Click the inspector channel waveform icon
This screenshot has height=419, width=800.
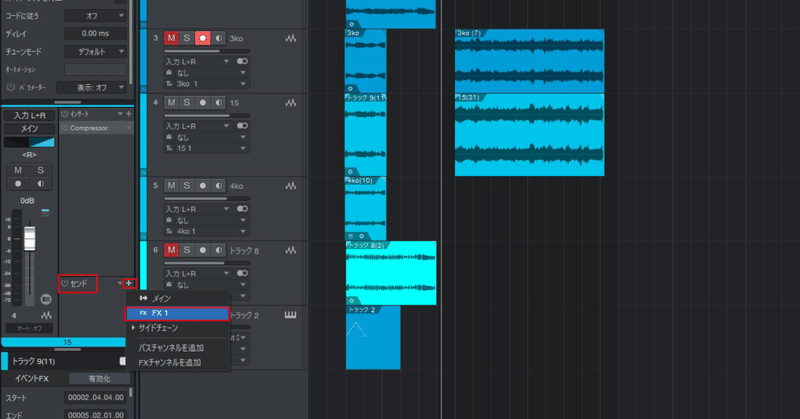click(46, 315)
